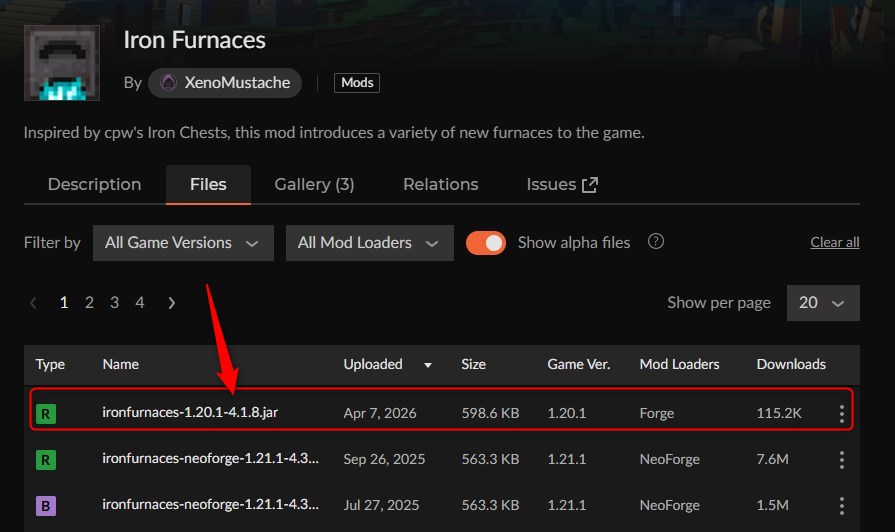Select Forge loader in first row

tap(657, 413)
